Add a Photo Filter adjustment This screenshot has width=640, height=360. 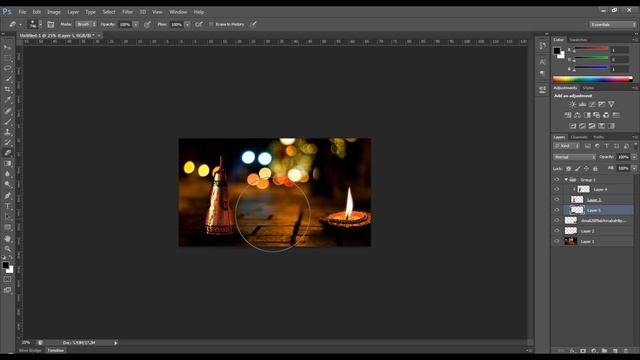pos(597,115)
